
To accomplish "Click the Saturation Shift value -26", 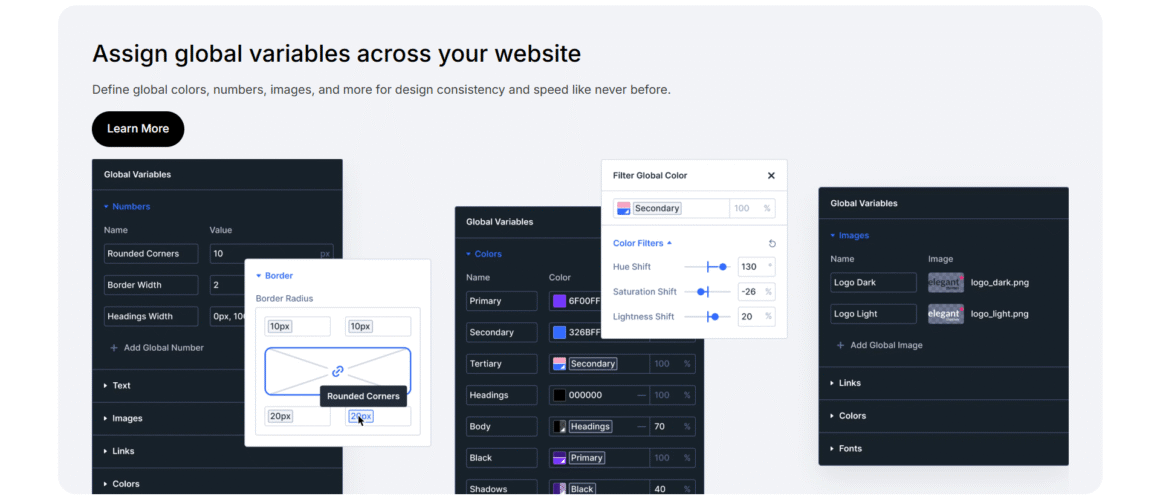I will 749,292.
